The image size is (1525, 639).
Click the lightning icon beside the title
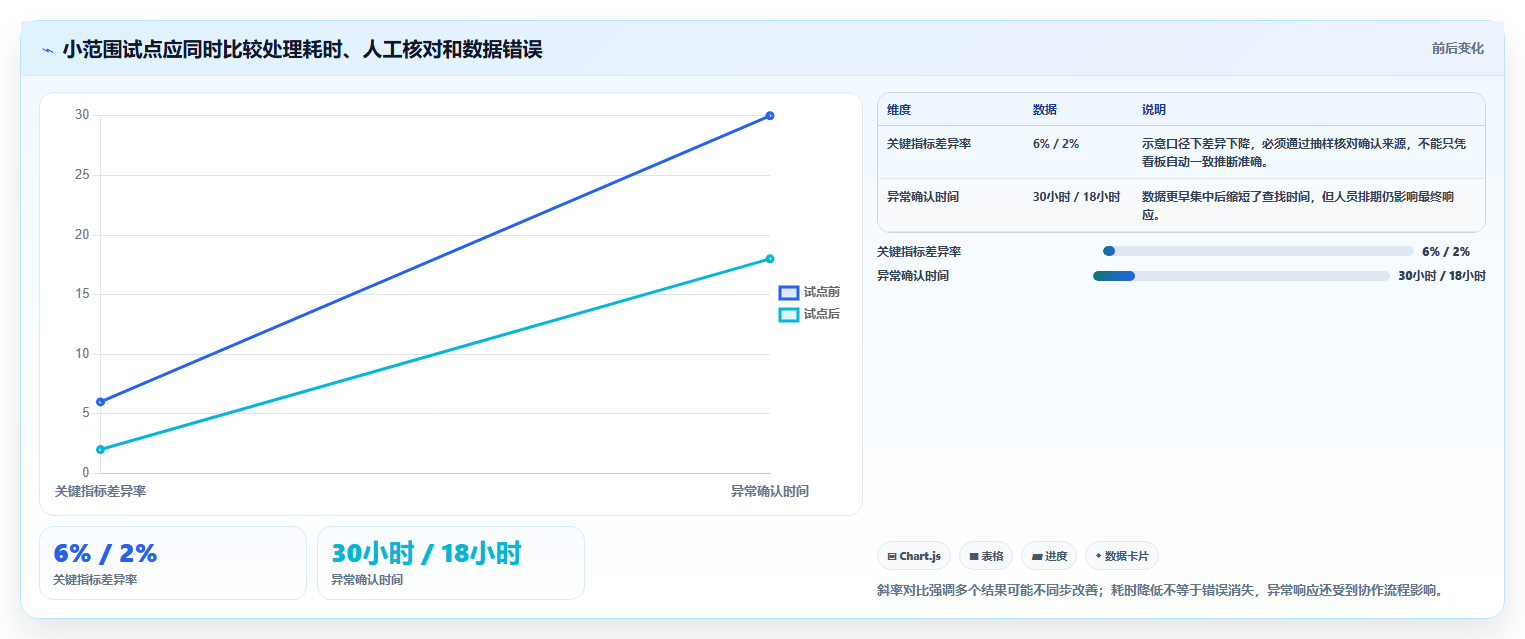pos(47,49)
